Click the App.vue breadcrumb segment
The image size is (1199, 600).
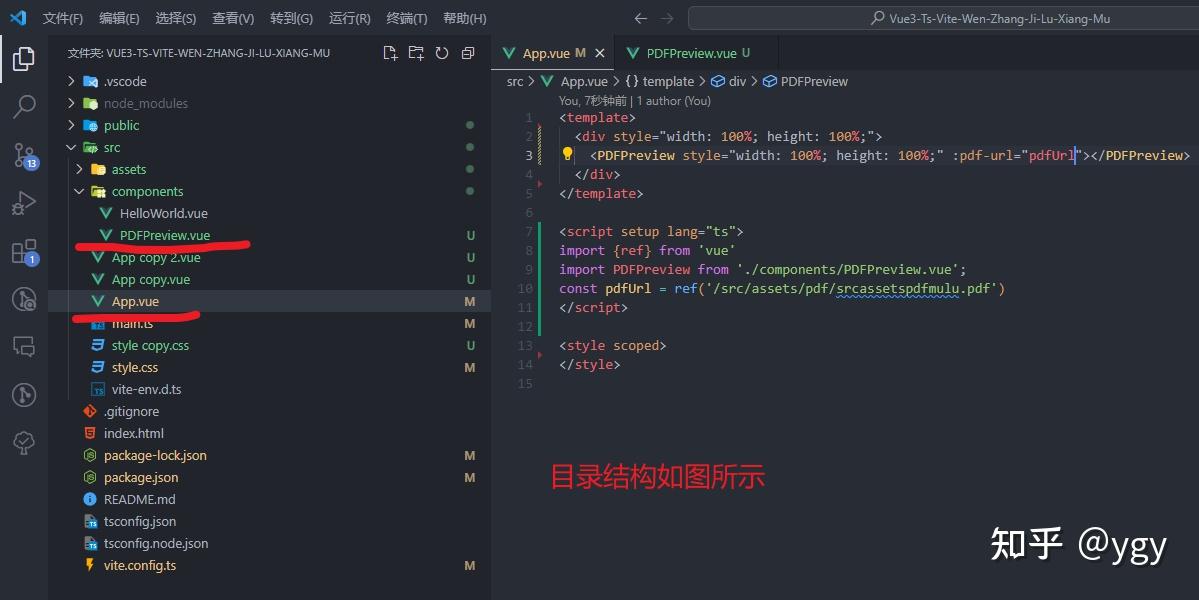[584, 81]
